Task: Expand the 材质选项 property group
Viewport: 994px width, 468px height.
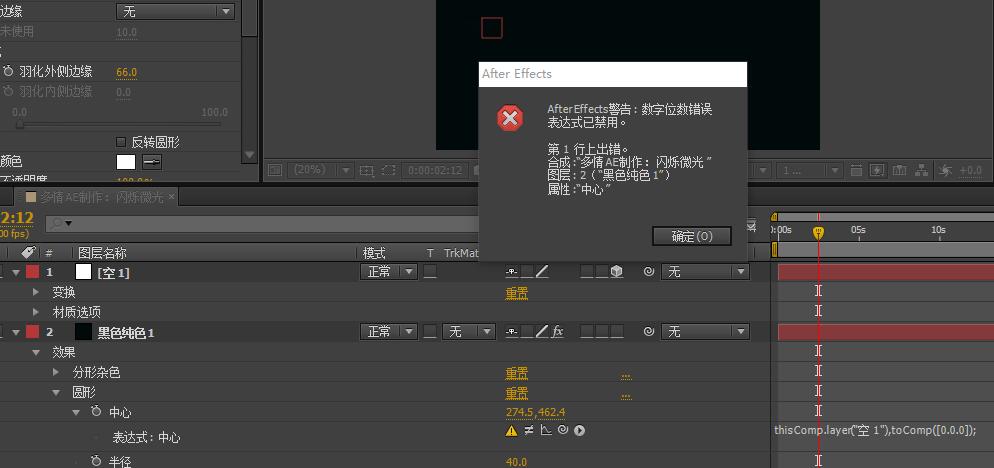Action: click(36, 312)
